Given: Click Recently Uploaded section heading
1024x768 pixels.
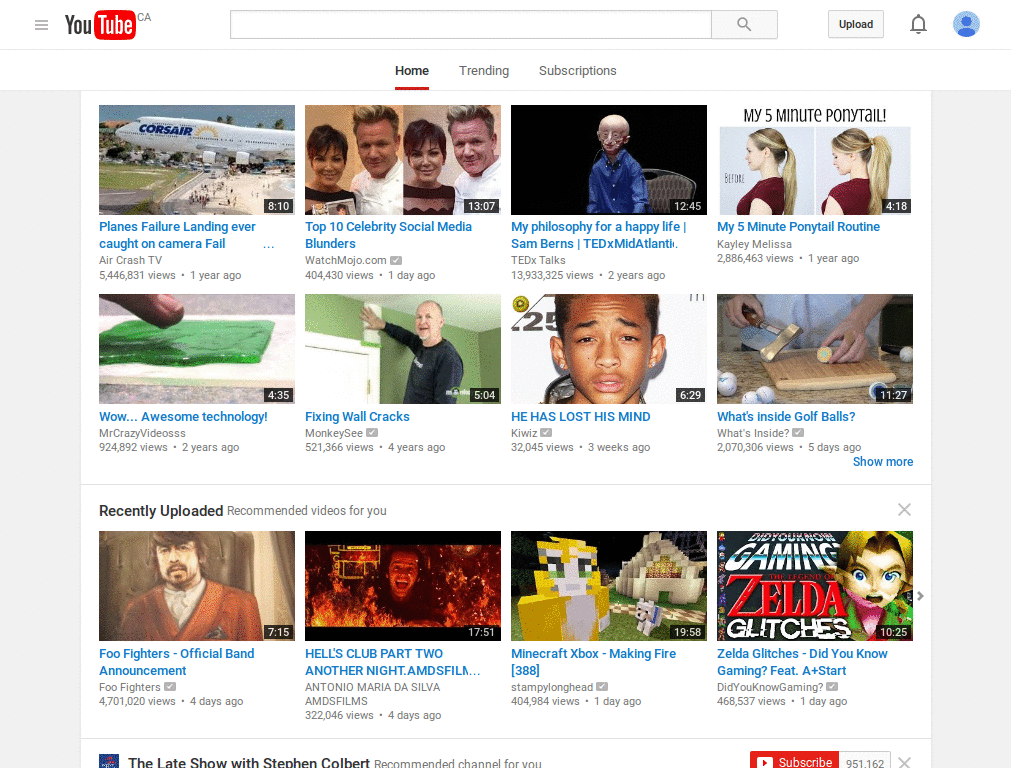Looking at the screenshot, I should [161, 511].
